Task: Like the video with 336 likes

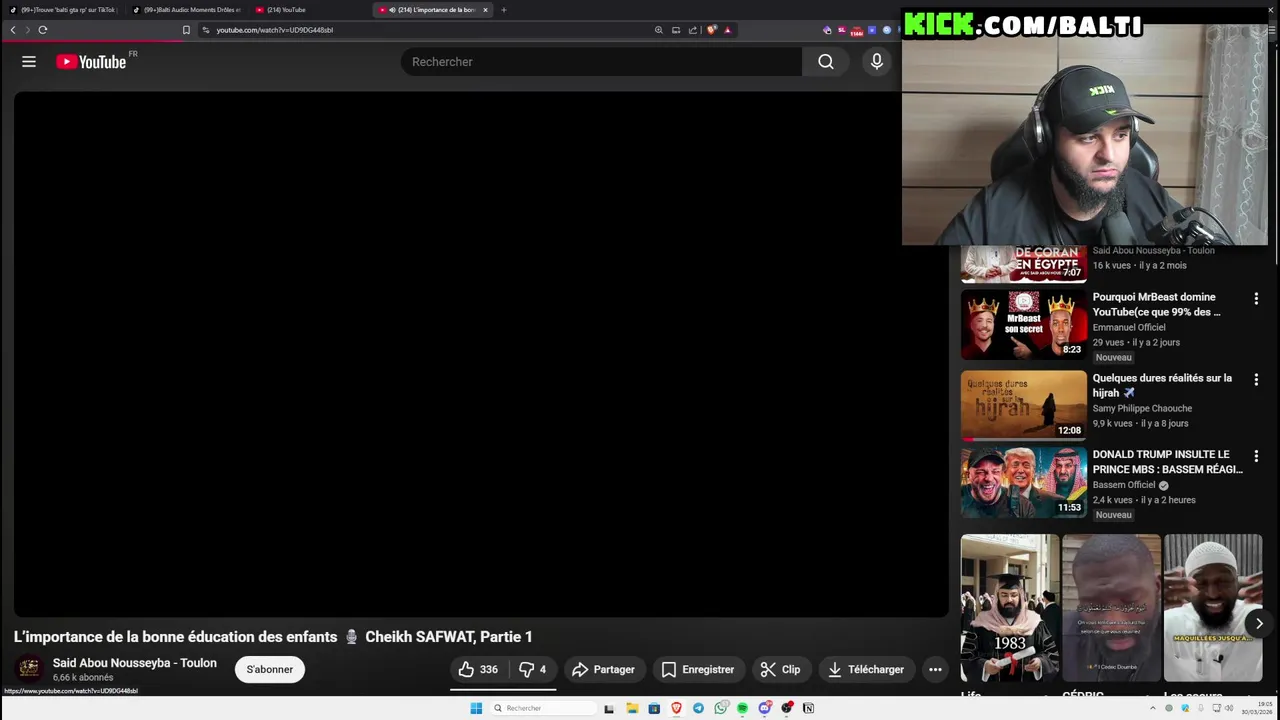Action: 479,669
